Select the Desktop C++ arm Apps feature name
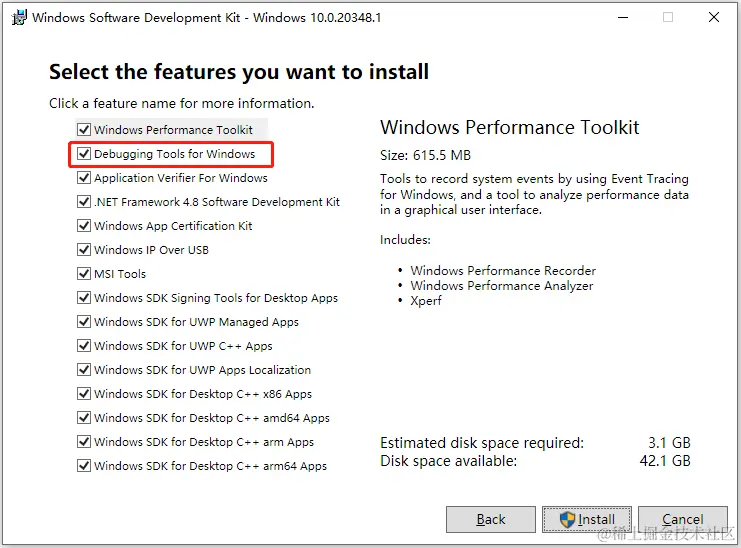741x548 pixels. pos(204,442)
